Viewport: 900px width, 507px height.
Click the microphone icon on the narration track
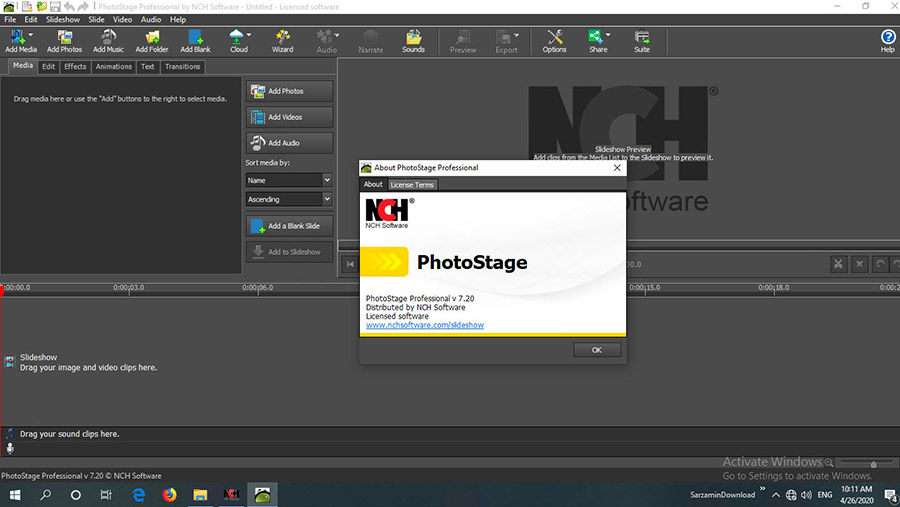coord(10,448)
